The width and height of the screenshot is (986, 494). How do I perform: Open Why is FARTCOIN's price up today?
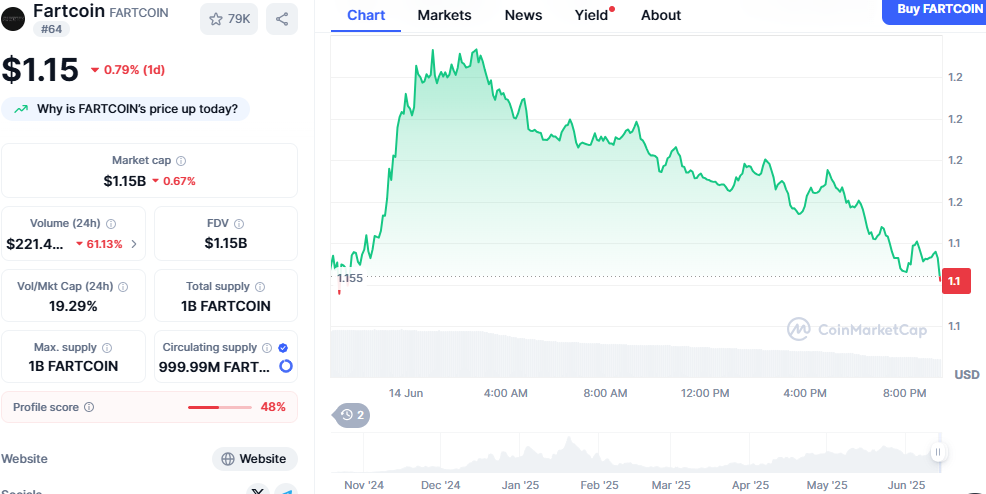126,109
